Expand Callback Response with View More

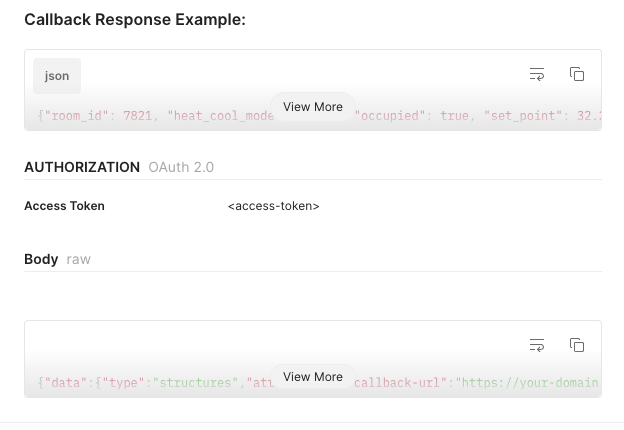pyautogui.click(x=313, y=107)
